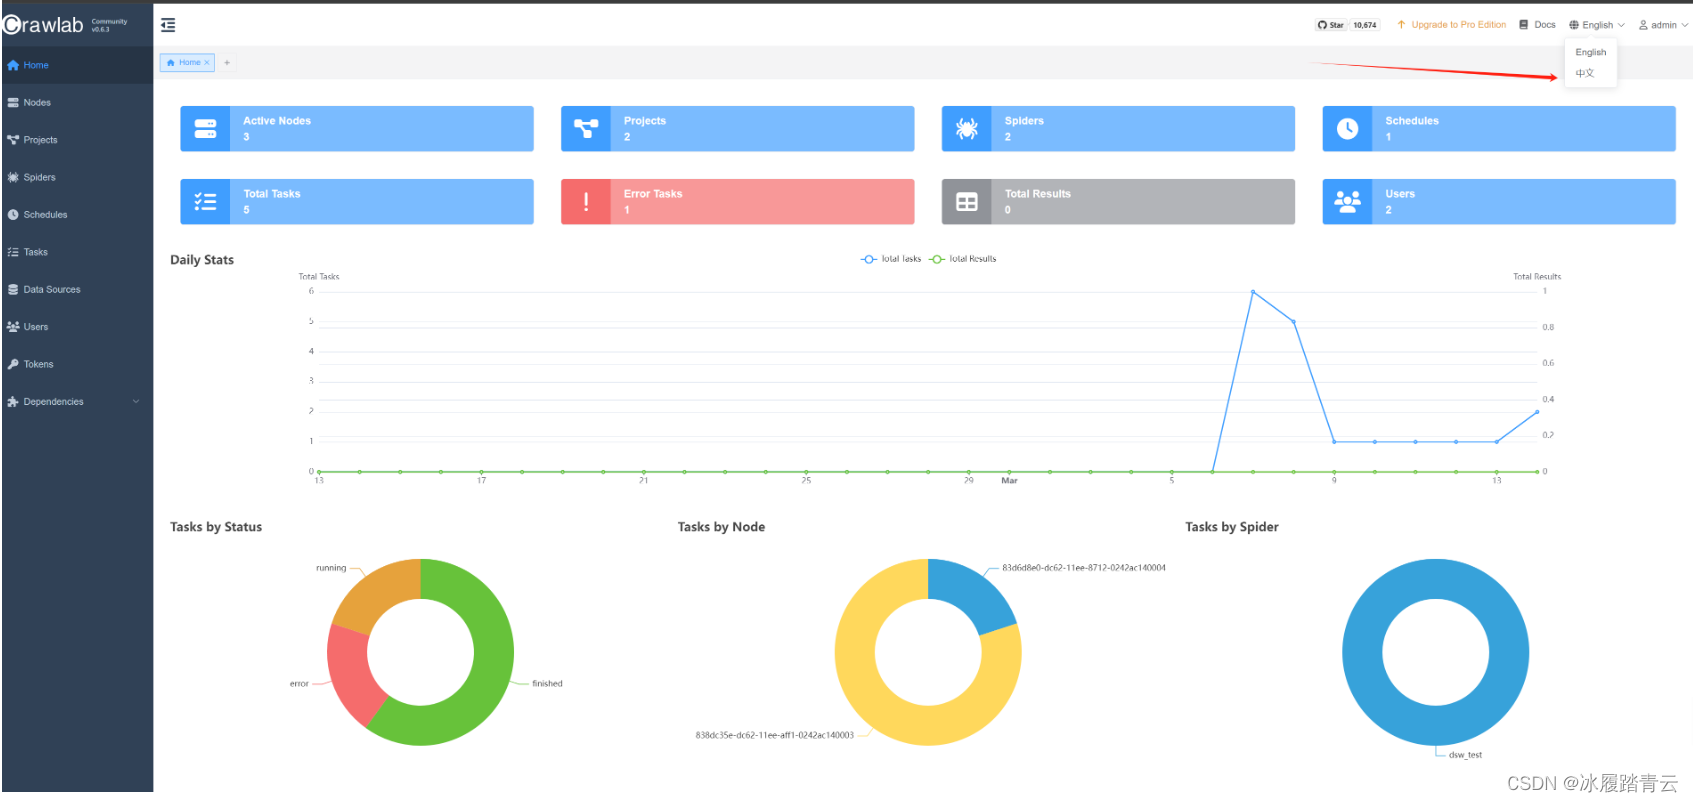Click the Spiders icon in the sidebar

tap(13, 177)
